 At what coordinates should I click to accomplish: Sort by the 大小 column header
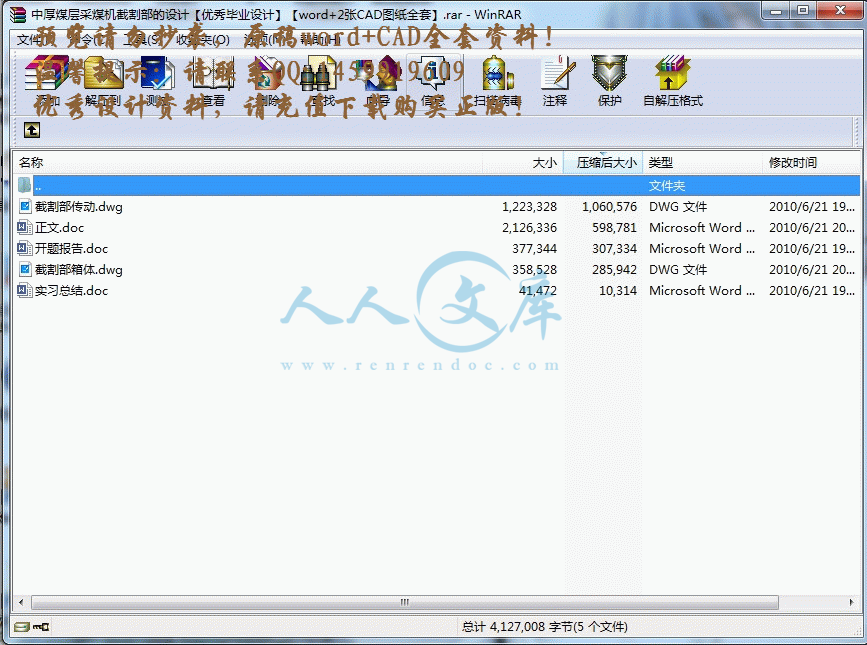pos(523,162)
